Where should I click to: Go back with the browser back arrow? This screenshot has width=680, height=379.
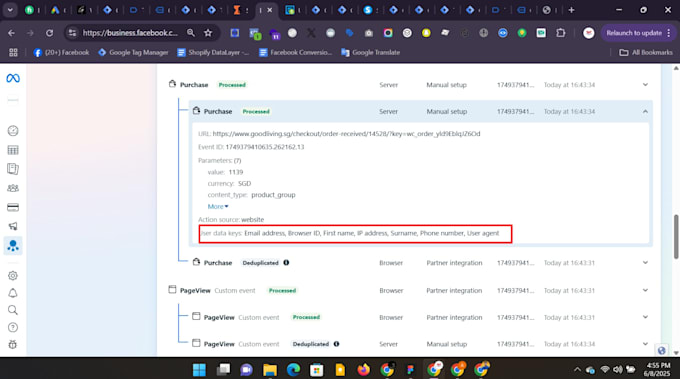[x=11, y=33]
